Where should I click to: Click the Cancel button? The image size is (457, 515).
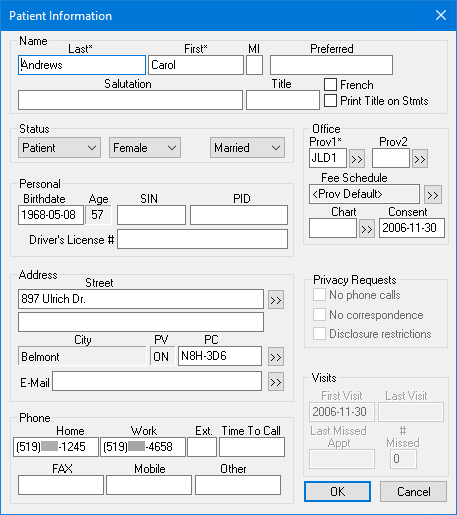click(413, 491)
